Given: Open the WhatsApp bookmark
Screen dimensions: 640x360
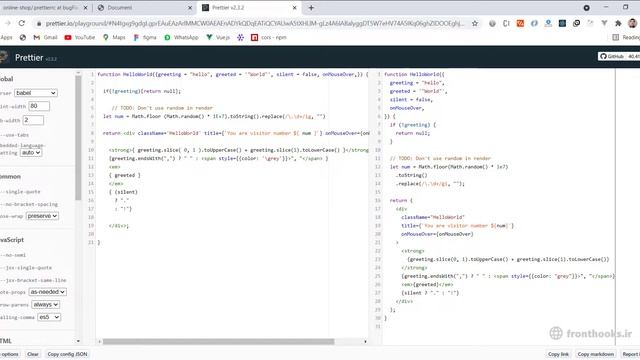Looking at the screenshot, I should [x=181, y=37].
